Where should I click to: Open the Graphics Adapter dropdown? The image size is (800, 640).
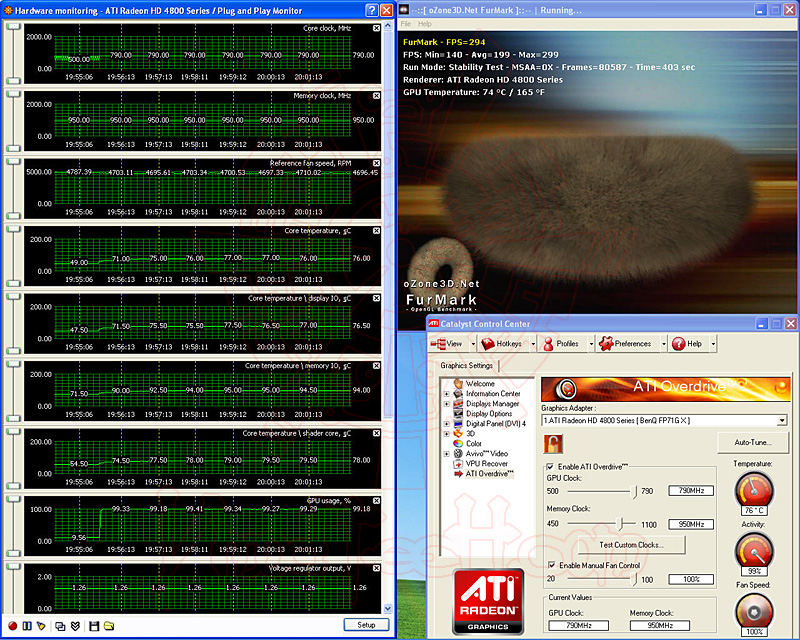[782, 421]
